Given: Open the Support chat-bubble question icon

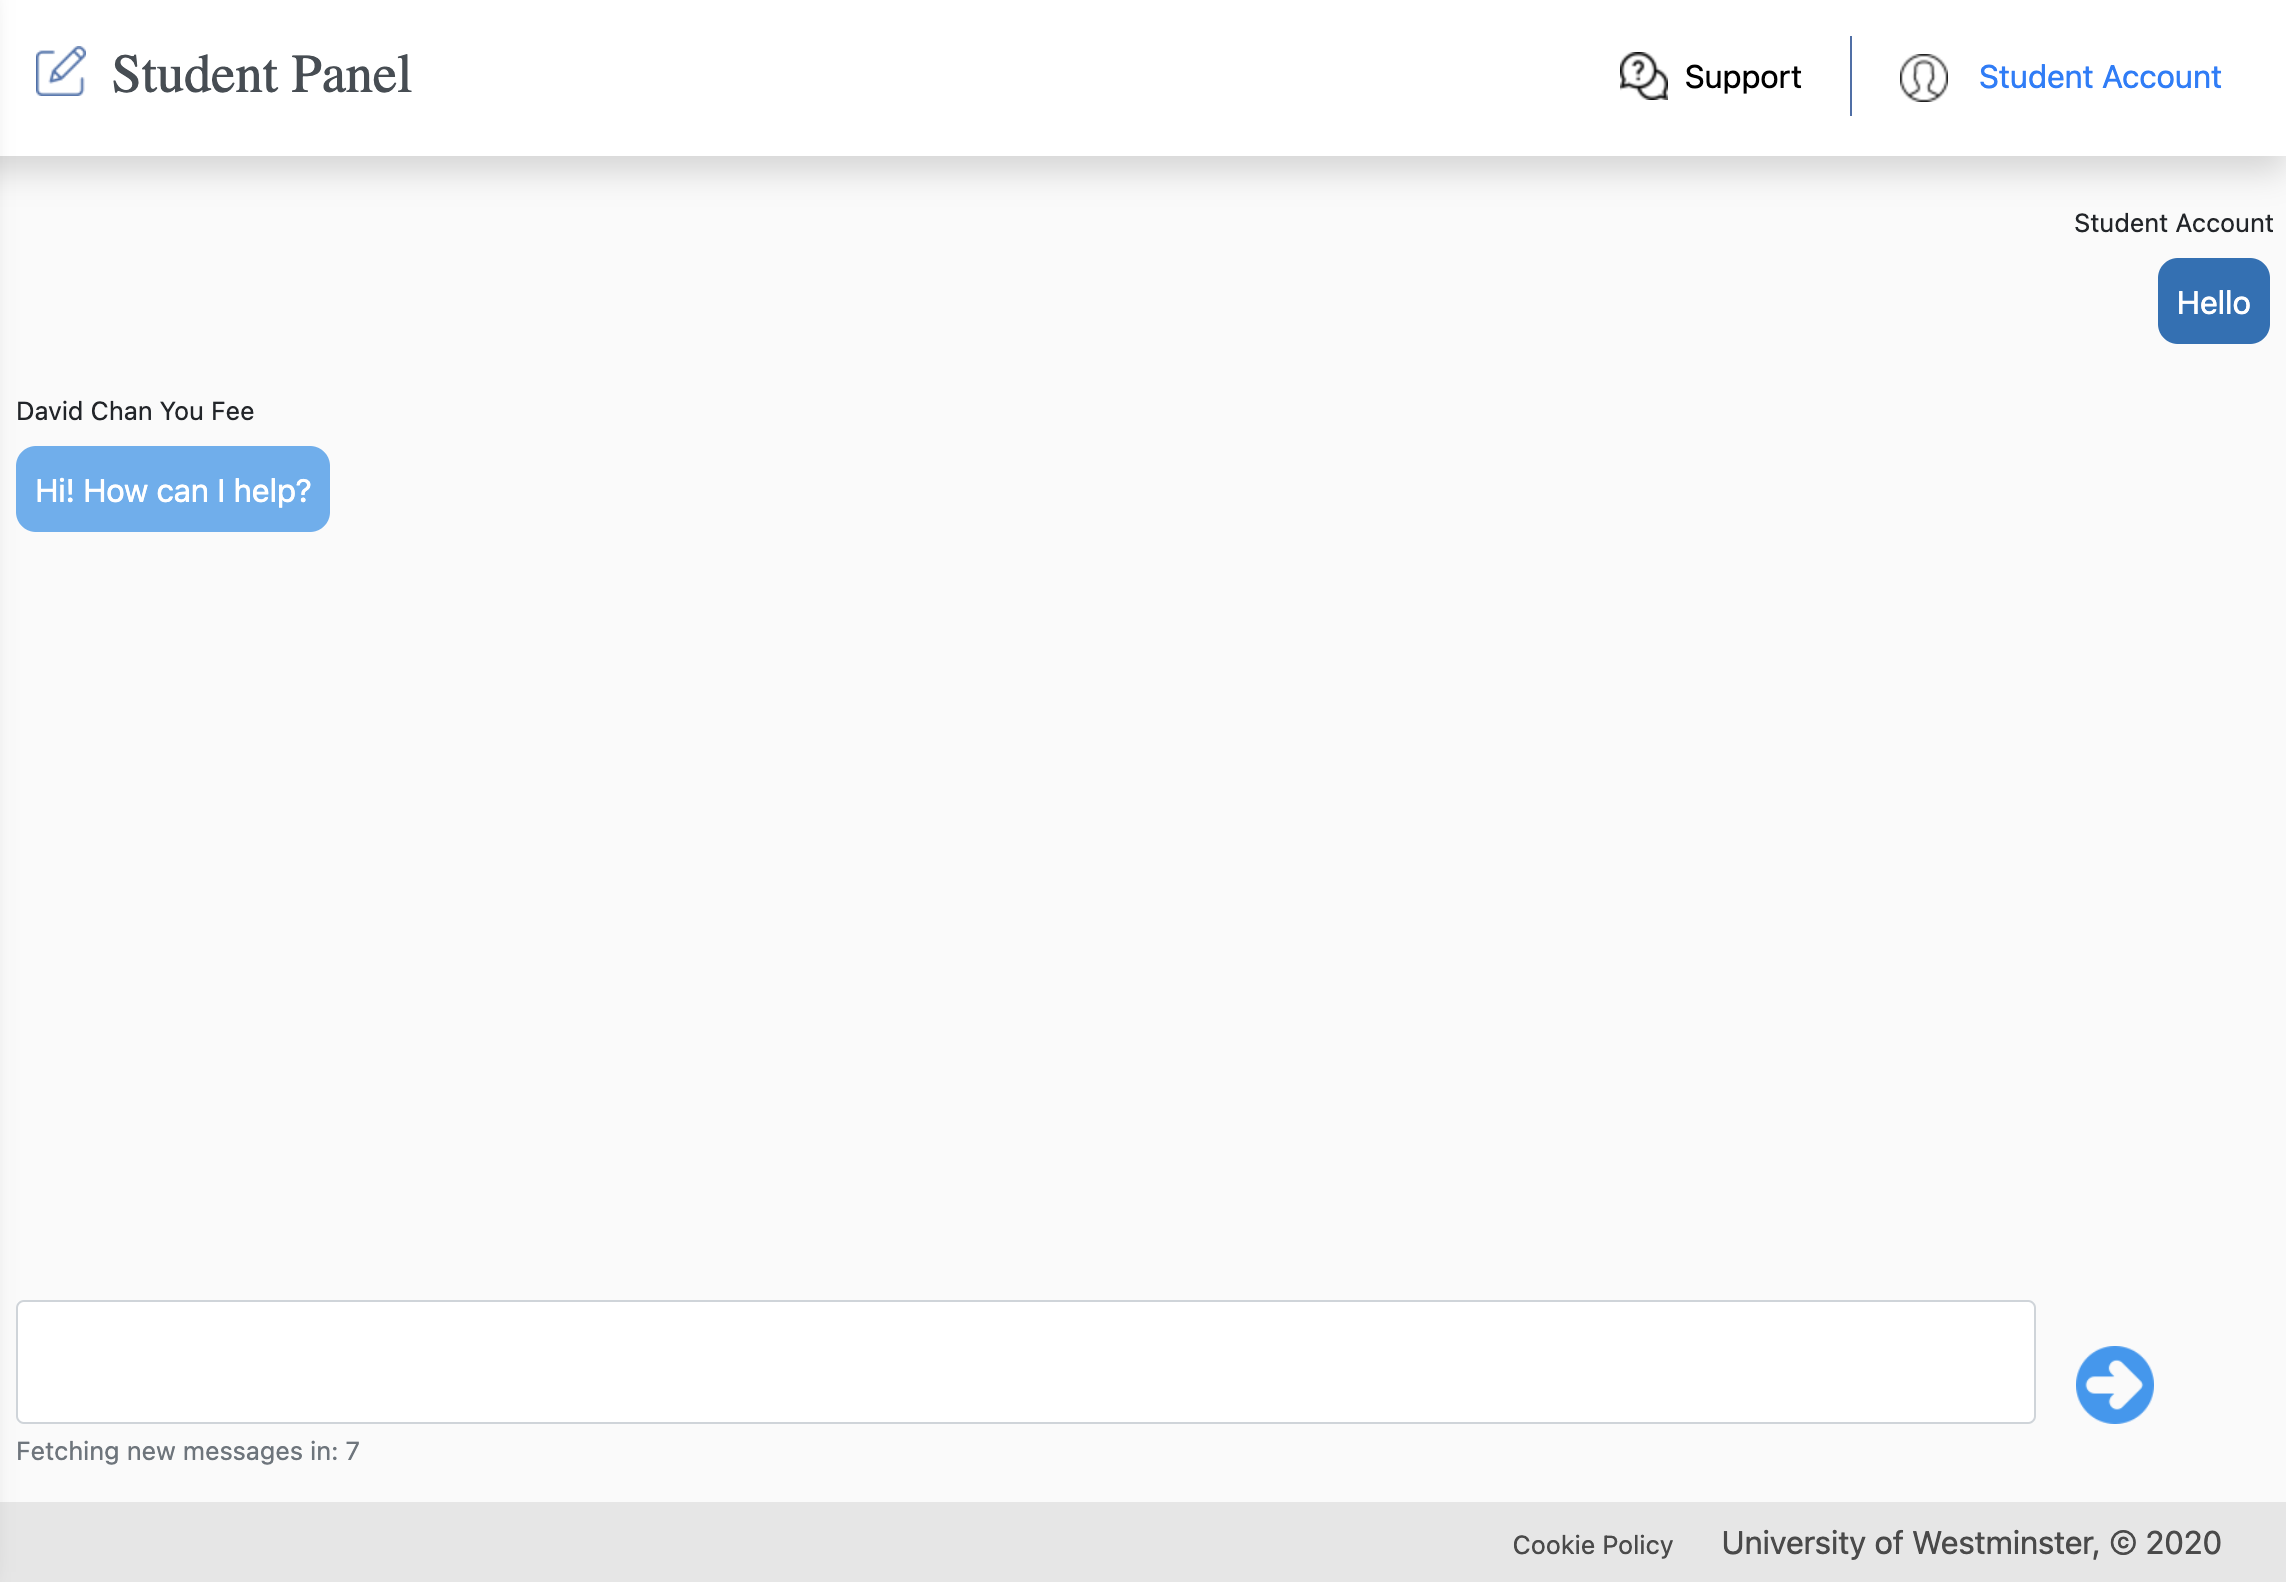Looking at the screenshot, I should point(1643,76).
